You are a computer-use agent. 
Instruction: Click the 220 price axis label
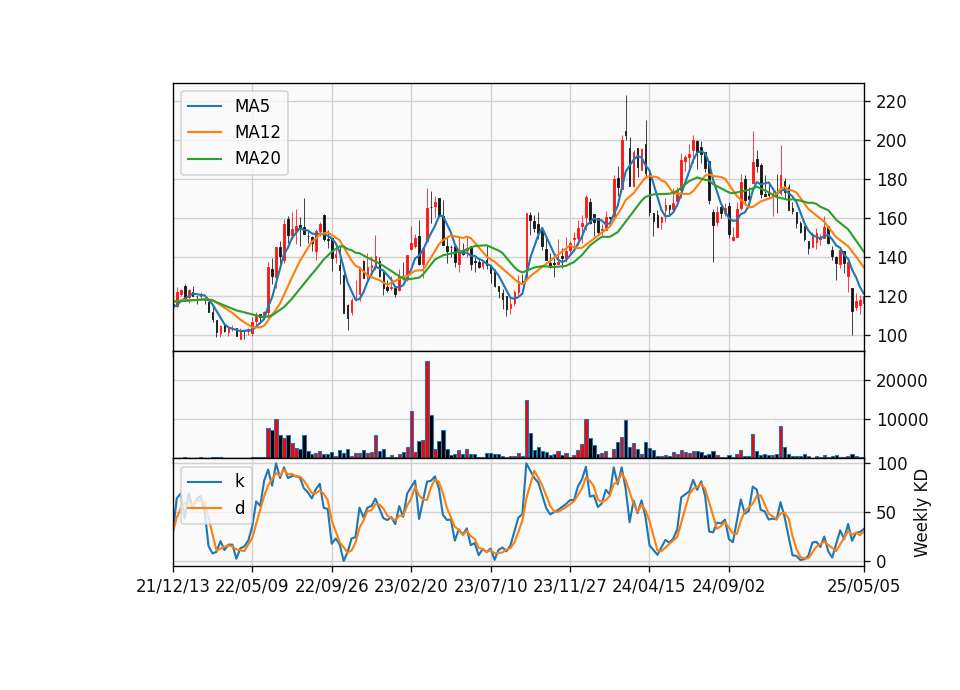click(x=891, y=102)
